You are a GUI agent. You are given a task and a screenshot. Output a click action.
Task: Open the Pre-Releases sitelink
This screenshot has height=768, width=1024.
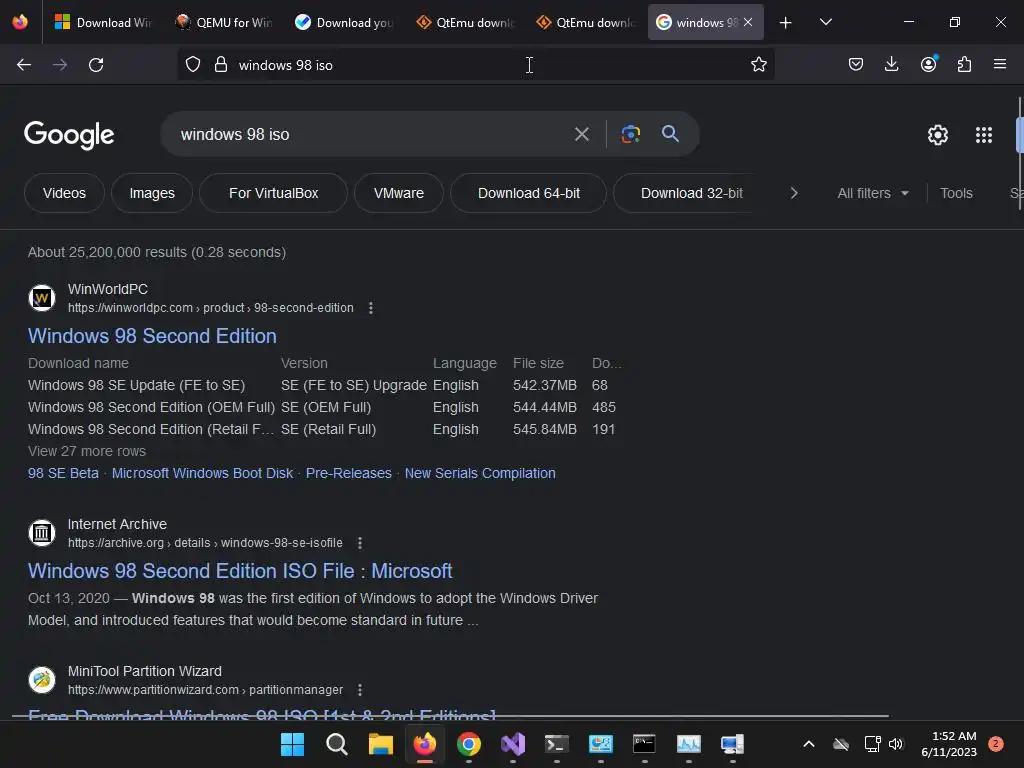(349, 473)
